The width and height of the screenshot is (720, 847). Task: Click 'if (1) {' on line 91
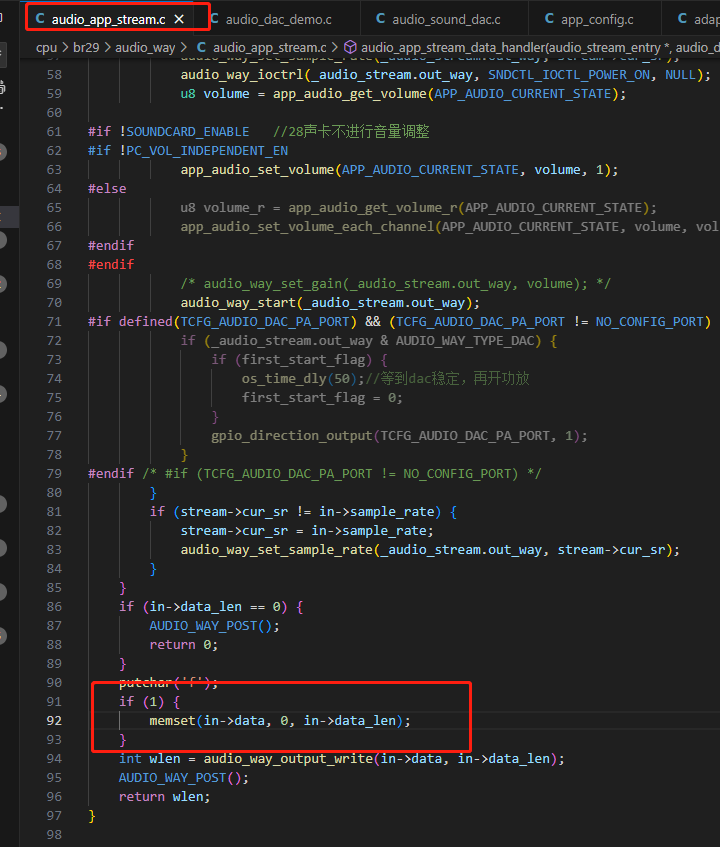point(150,702)
